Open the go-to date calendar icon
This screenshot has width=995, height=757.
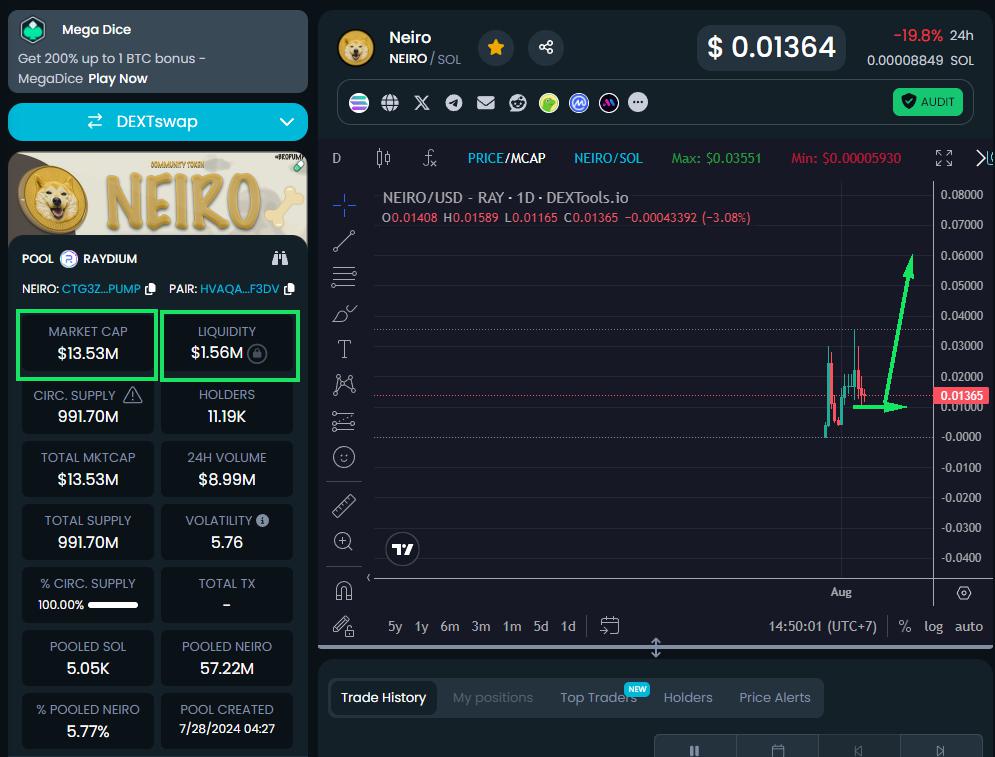pyautogui.click(x=610, y=626)
